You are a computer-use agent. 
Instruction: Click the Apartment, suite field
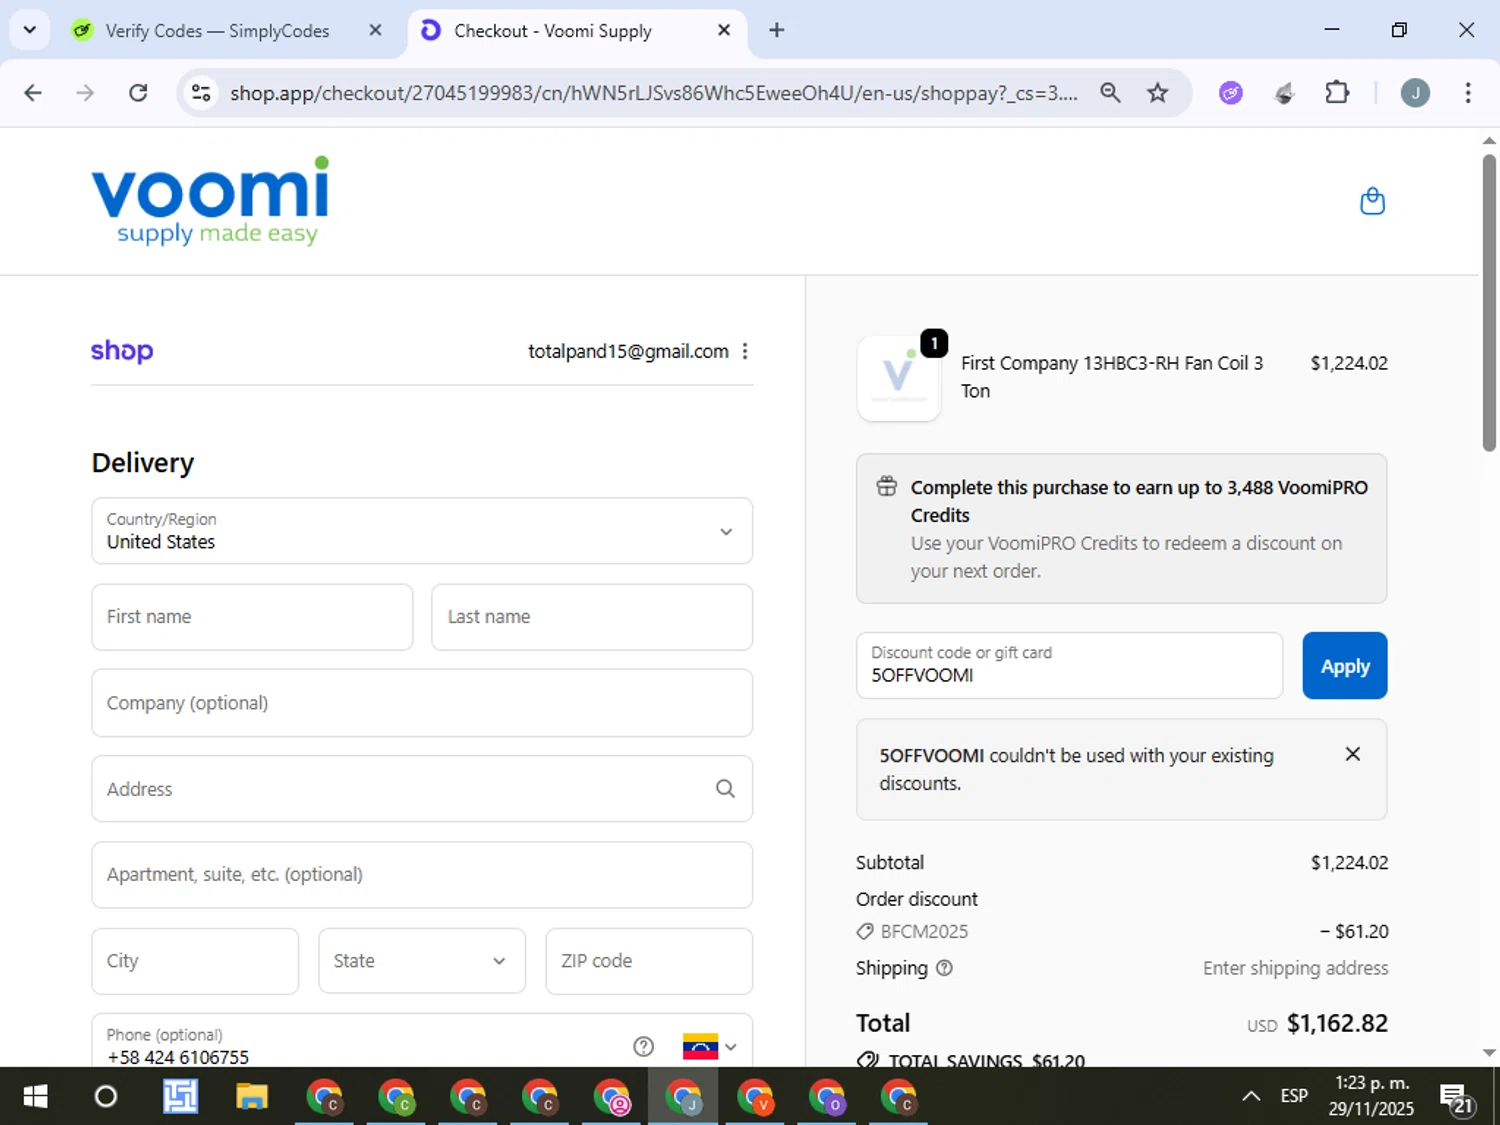tap(422, 875)
